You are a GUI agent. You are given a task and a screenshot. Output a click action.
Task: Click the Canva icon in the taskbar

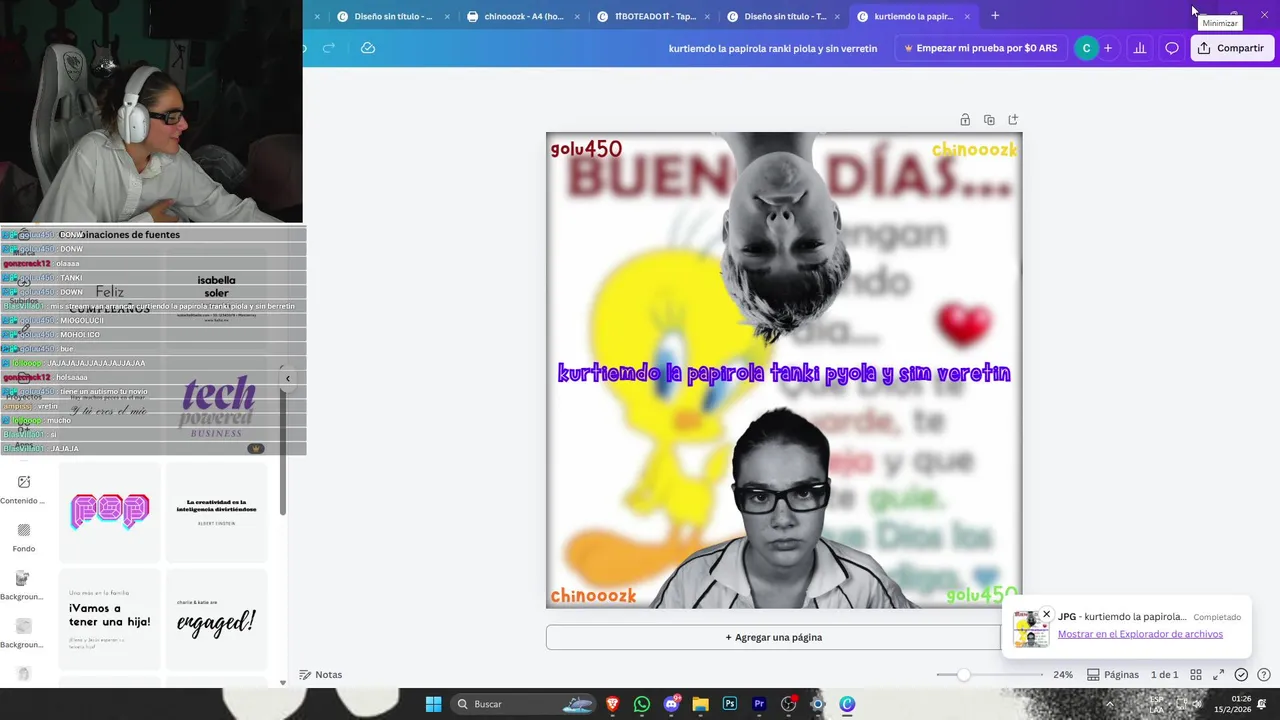click(x=847, y=704)
